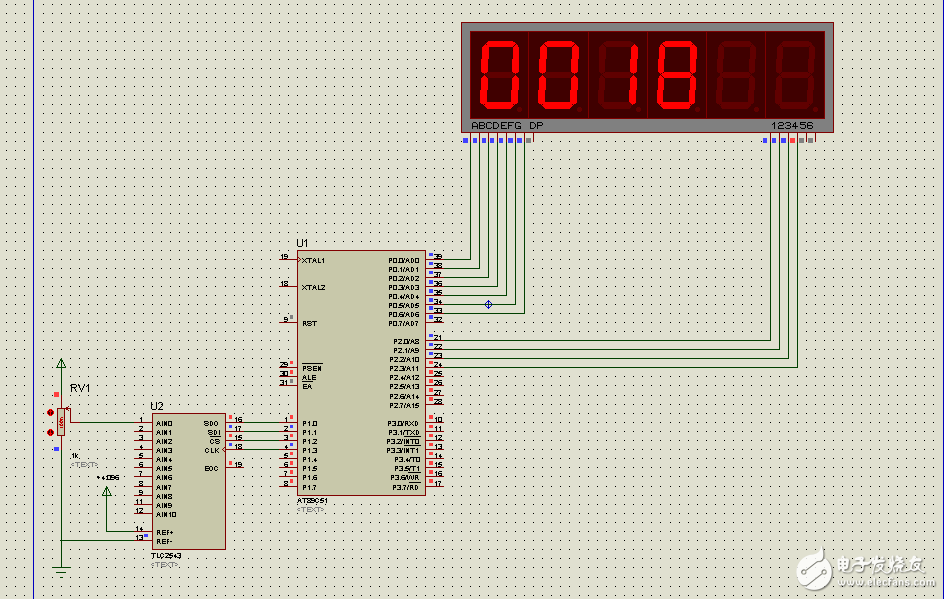Click the AIN5 pin label on U2
This screenshot has width=944, height=599.
pos(164,469)
